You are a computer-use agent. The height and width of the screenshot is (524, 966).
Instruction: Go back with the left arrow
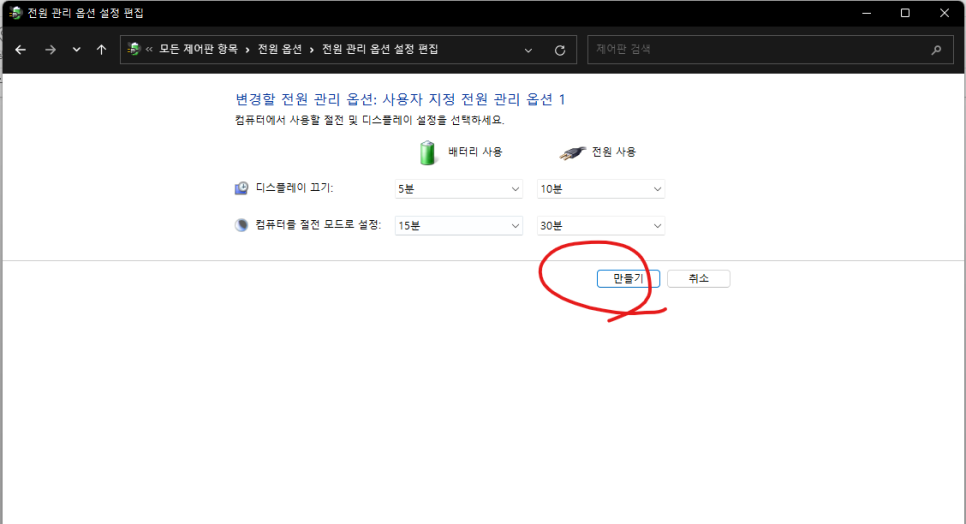click(20, 50)
